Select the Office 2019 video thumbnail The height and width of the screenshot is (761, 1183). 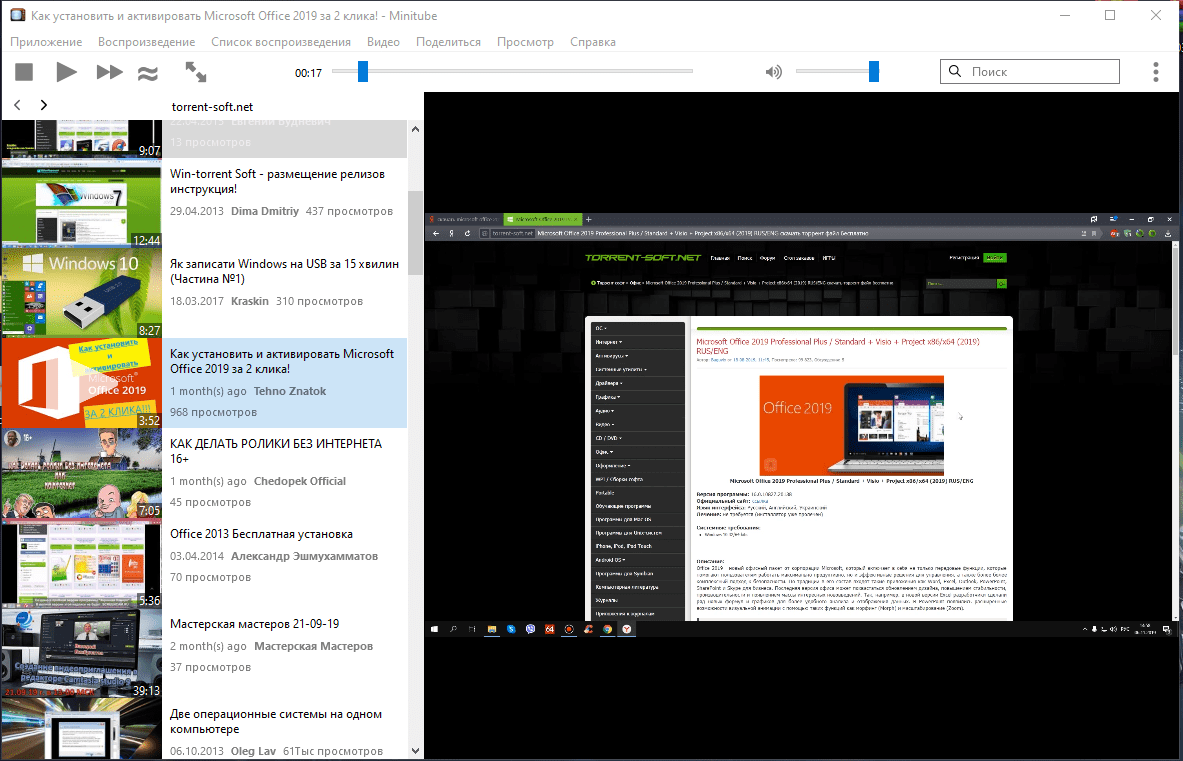(81, 383)
